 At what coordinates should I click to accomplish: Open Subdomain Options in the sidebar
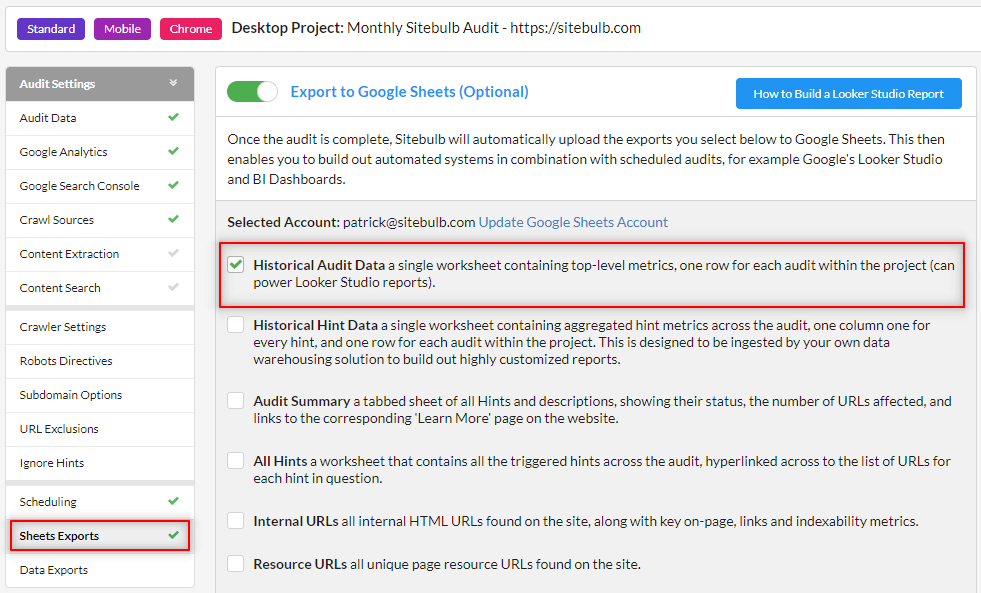pos(100,395)
